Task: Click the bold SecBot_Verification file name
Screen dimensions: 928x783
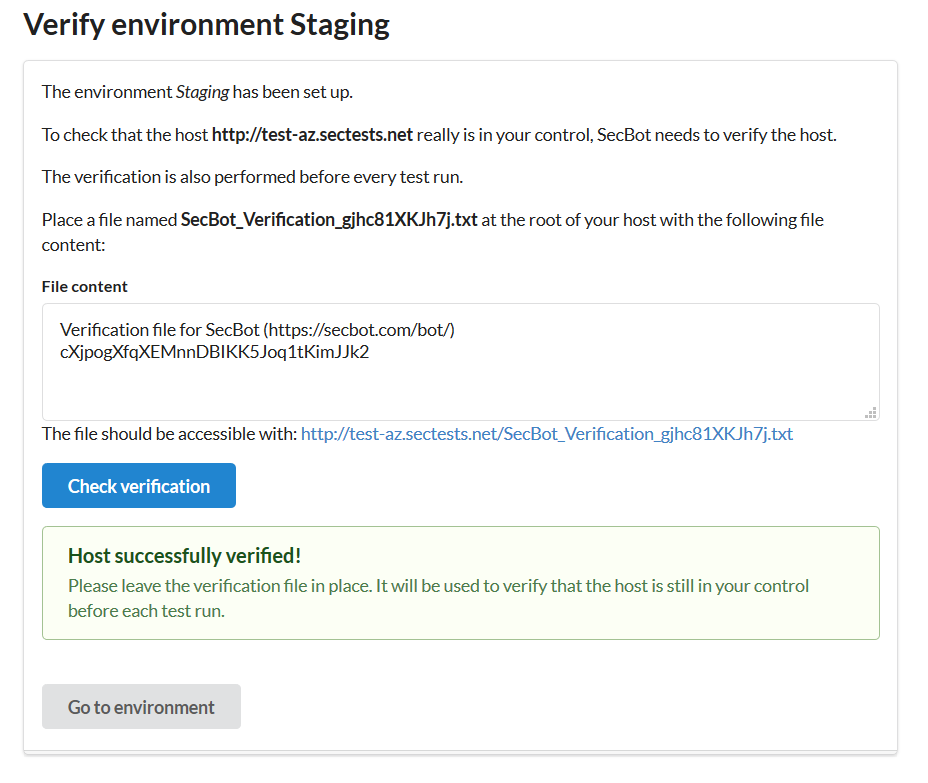Action: 329,219
